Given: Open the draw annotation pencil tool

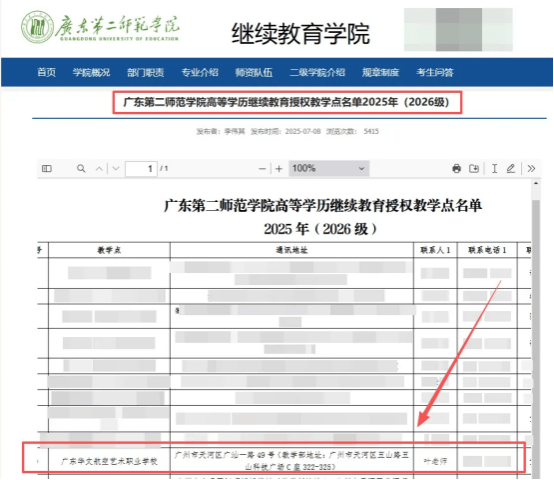Looking at the screenshot, I should pos(511,168).
